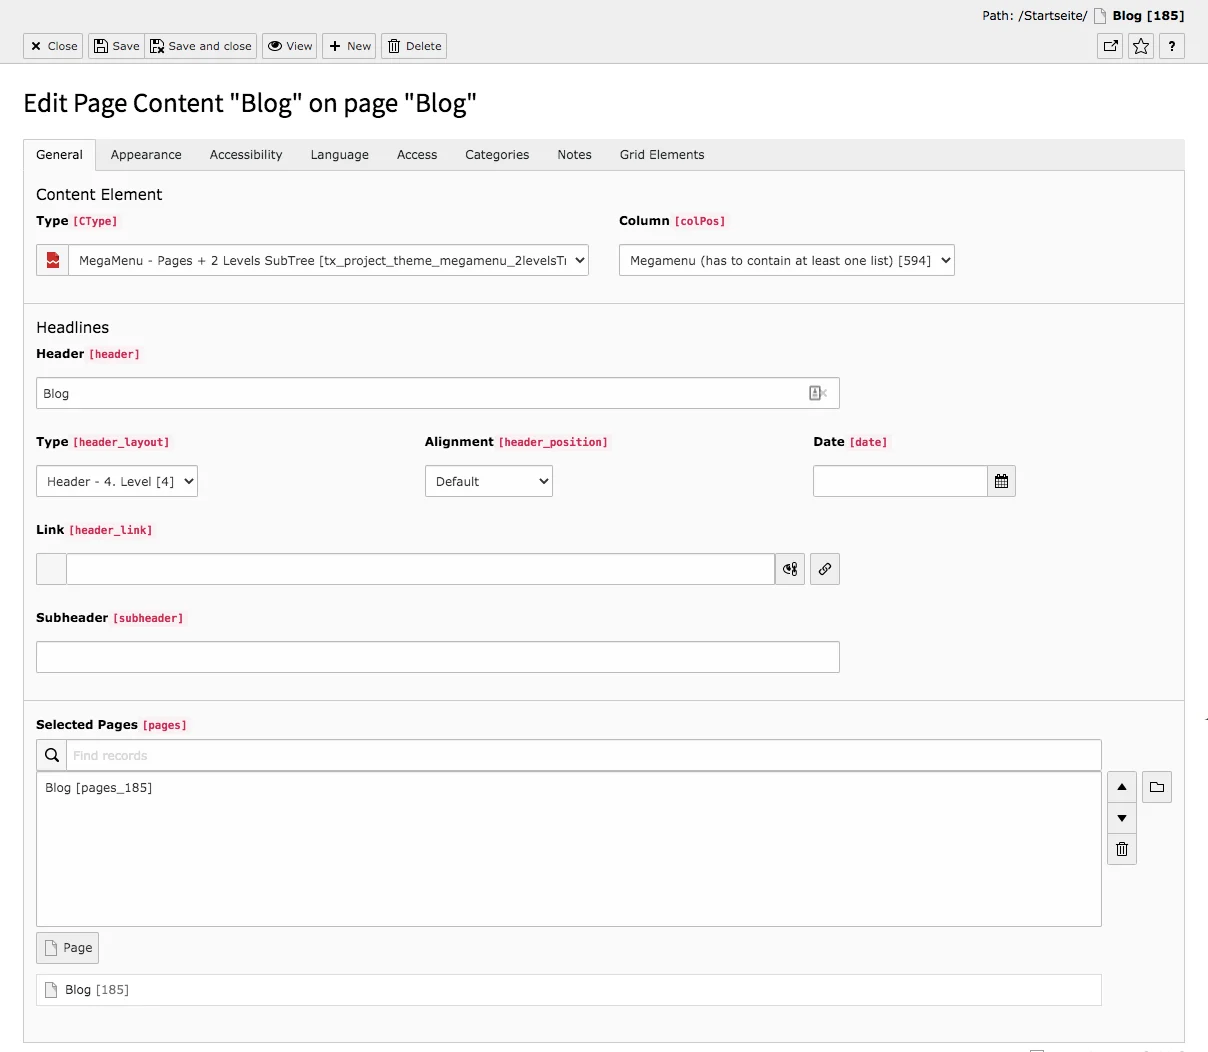Open the page browser folder icon

pyautogui.click(x=1157, y=787)
